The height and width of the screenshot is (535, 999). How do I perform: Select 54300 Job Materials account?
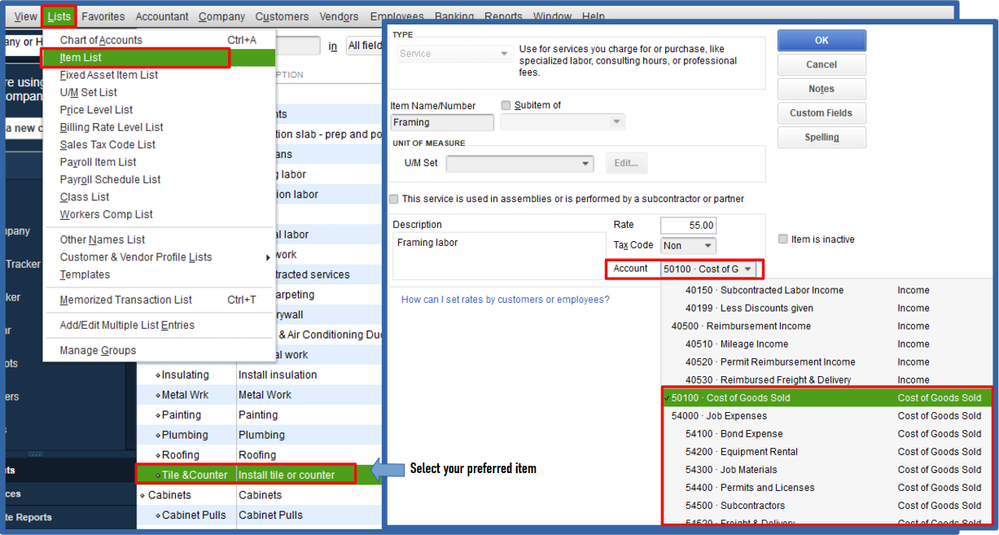click(827, 469)
